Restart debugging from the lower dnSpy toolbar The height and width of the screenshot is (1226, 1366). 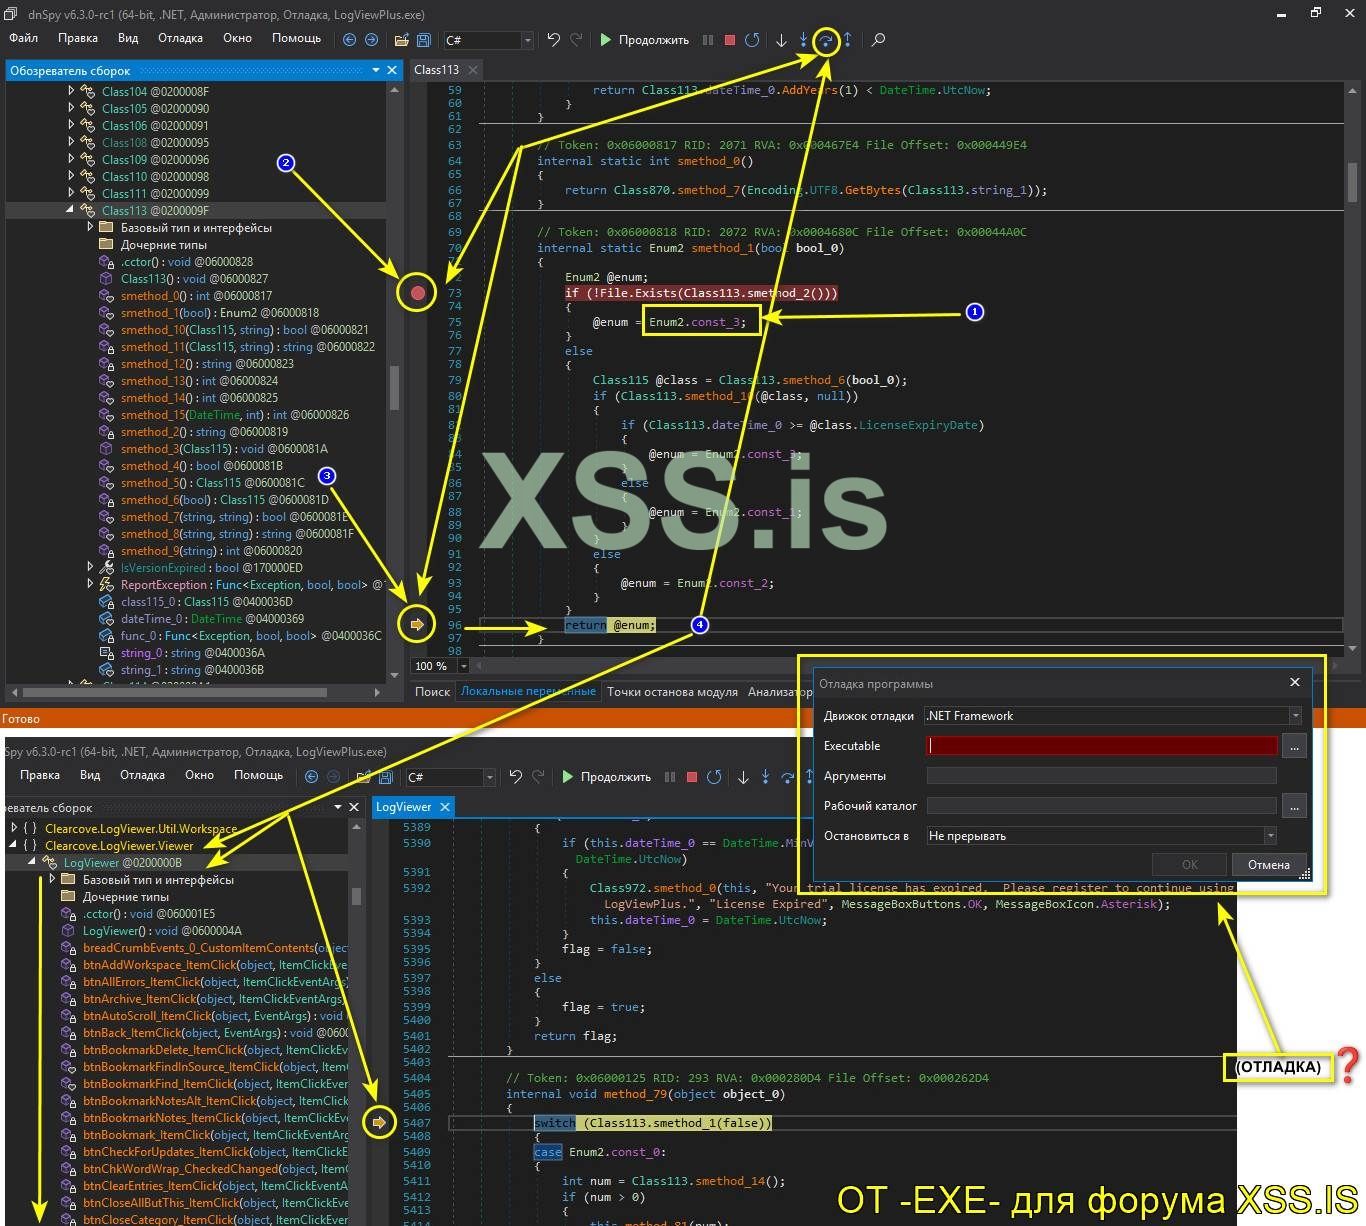tap(714, 776)
